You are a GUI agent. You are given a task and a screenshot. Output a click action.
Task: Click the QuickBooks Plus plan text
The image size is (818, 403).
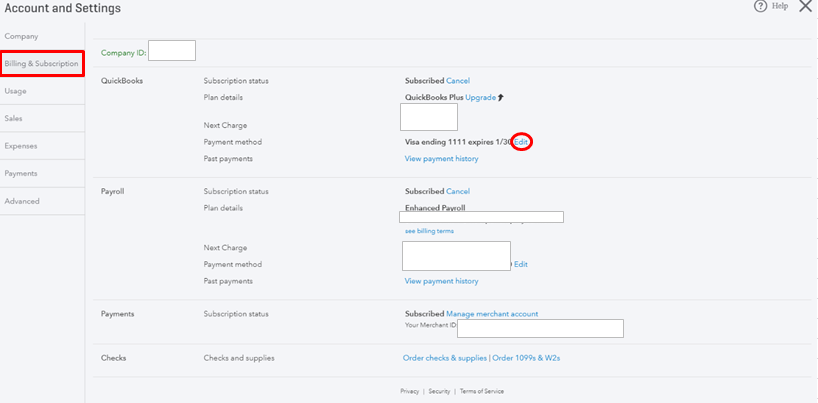pyautogui.click(x=434, y=98)
